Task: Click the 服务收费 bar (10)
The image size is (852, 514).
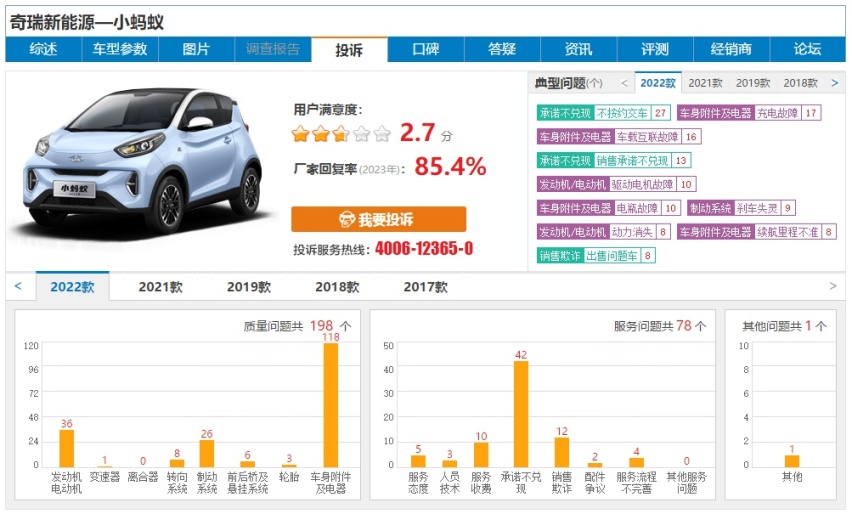Action: (x=481, y=455)
